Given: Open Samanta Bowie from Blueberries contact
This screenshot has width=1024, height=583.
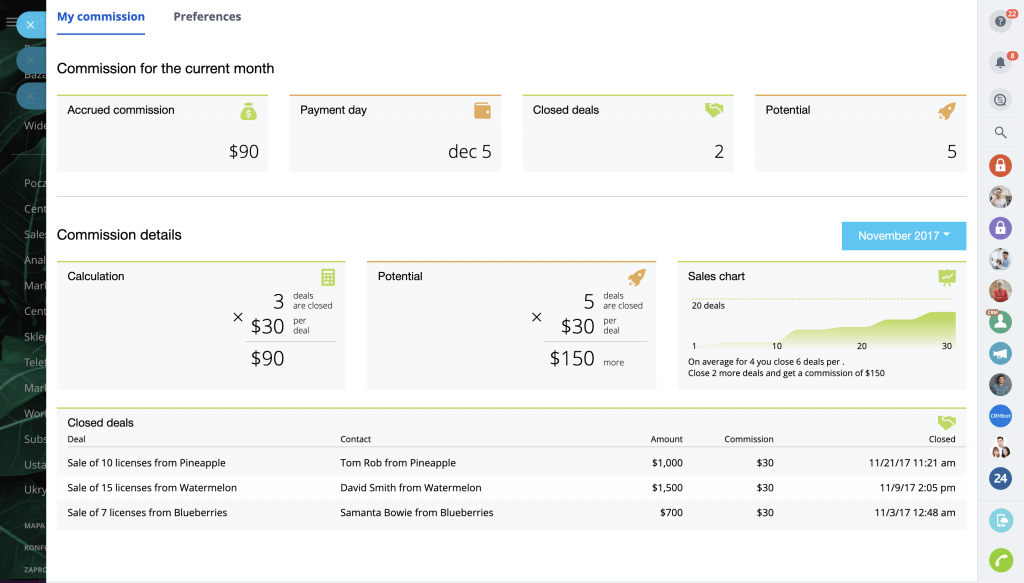Looking at the screenshot, I should (x=416, y=513).
